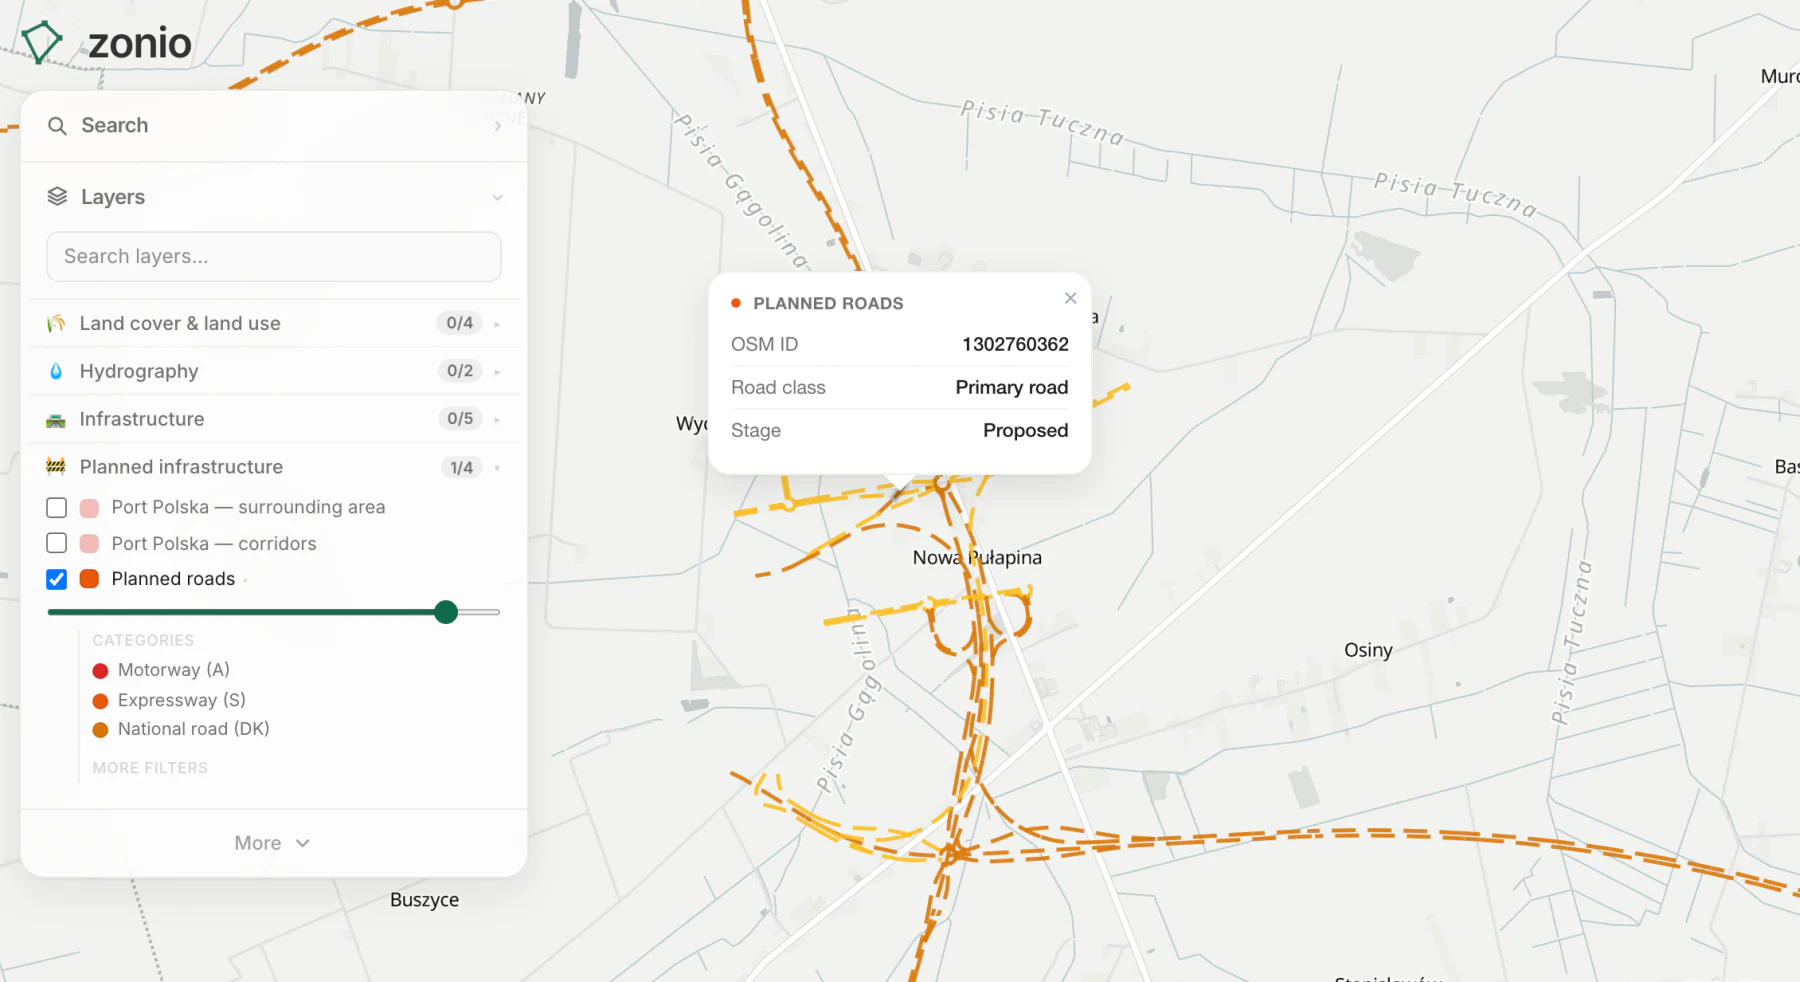Image resolution: width=1800 pixels, height=982 pixels.
Task: Click the orange dot in Planned Roads popup
Action: [x=736, y=303]
